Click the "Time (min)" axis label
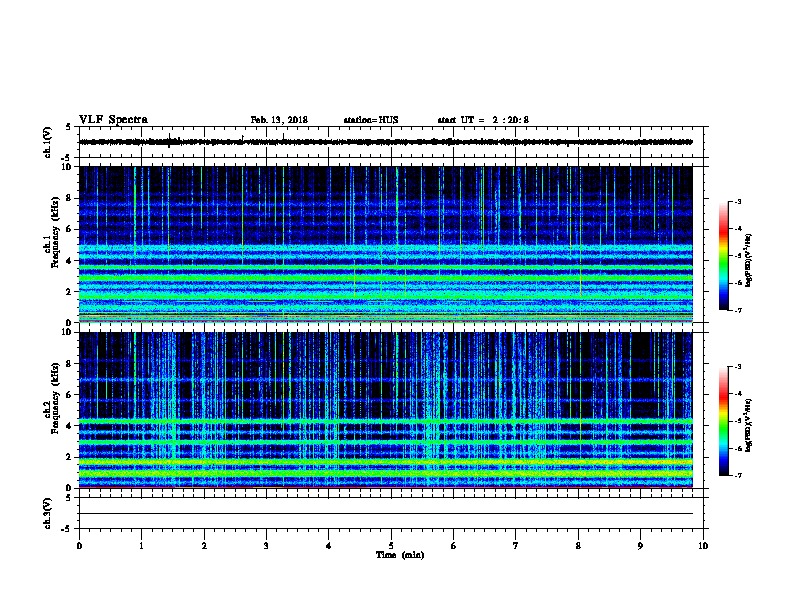 (x=400, y=555)
